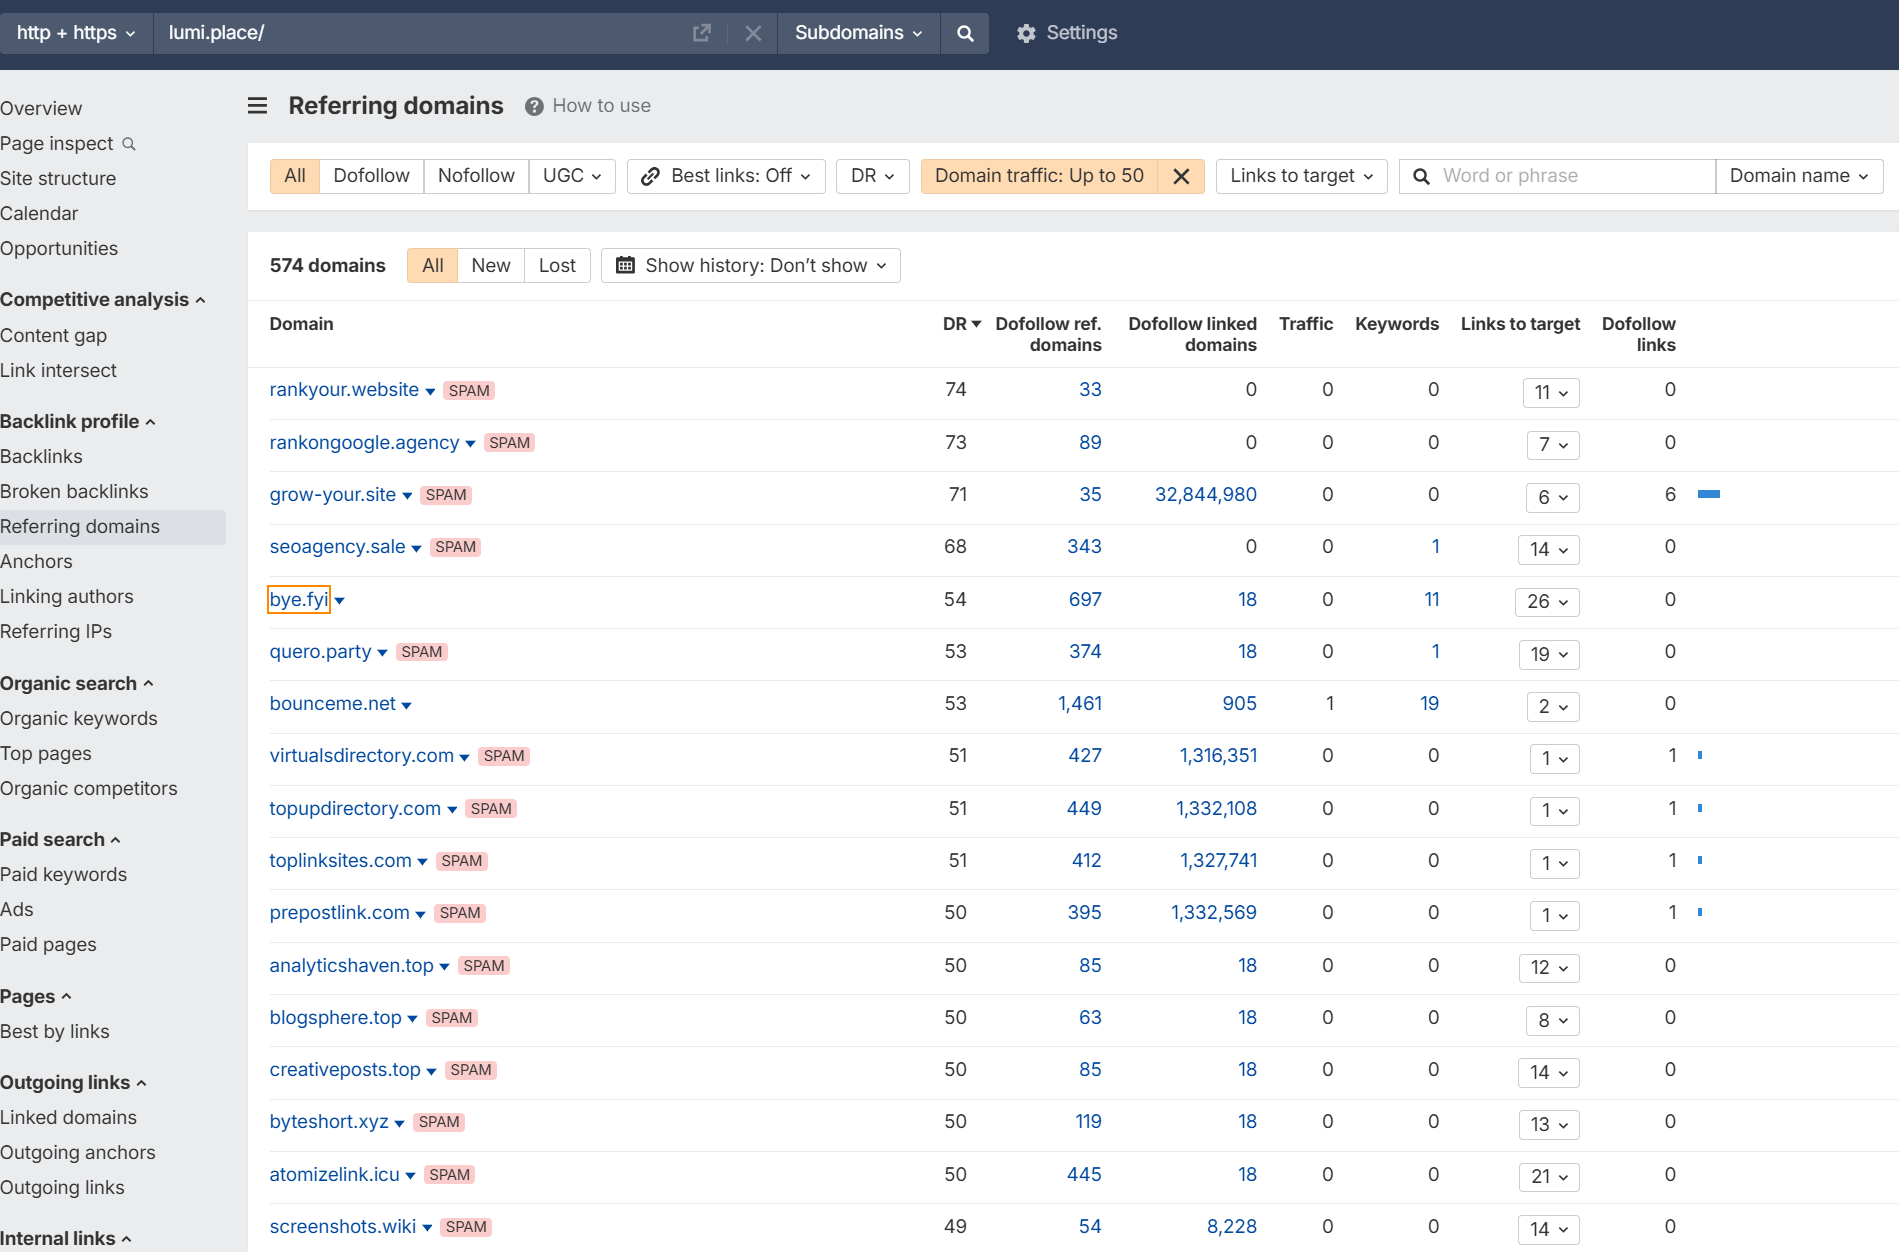Switch domain list to Lost

[x=556, y=265]
